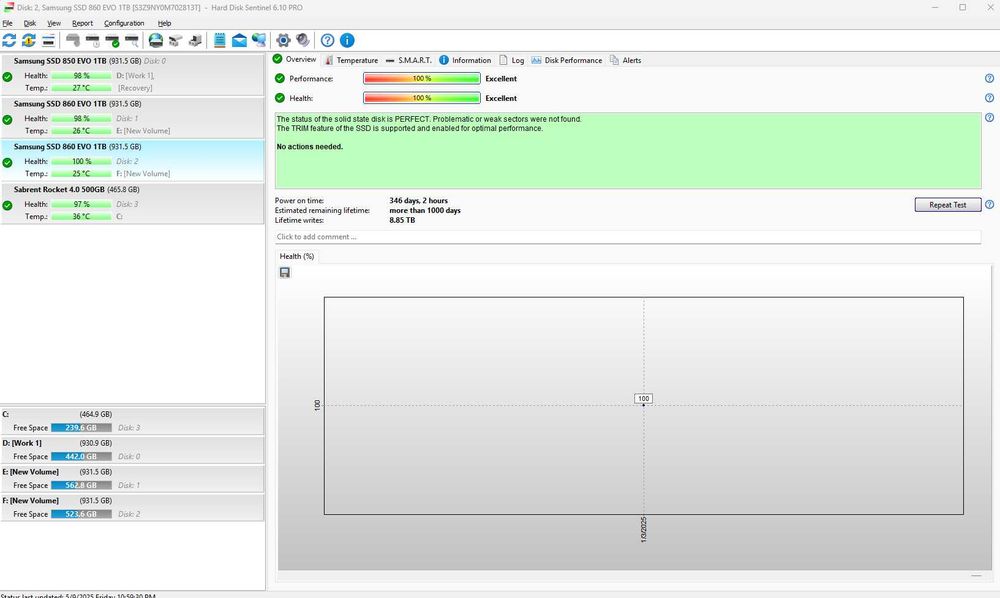Click the '346 days, 2 hours' value
Screen dimensions: 1000x598
click(418, 200)
